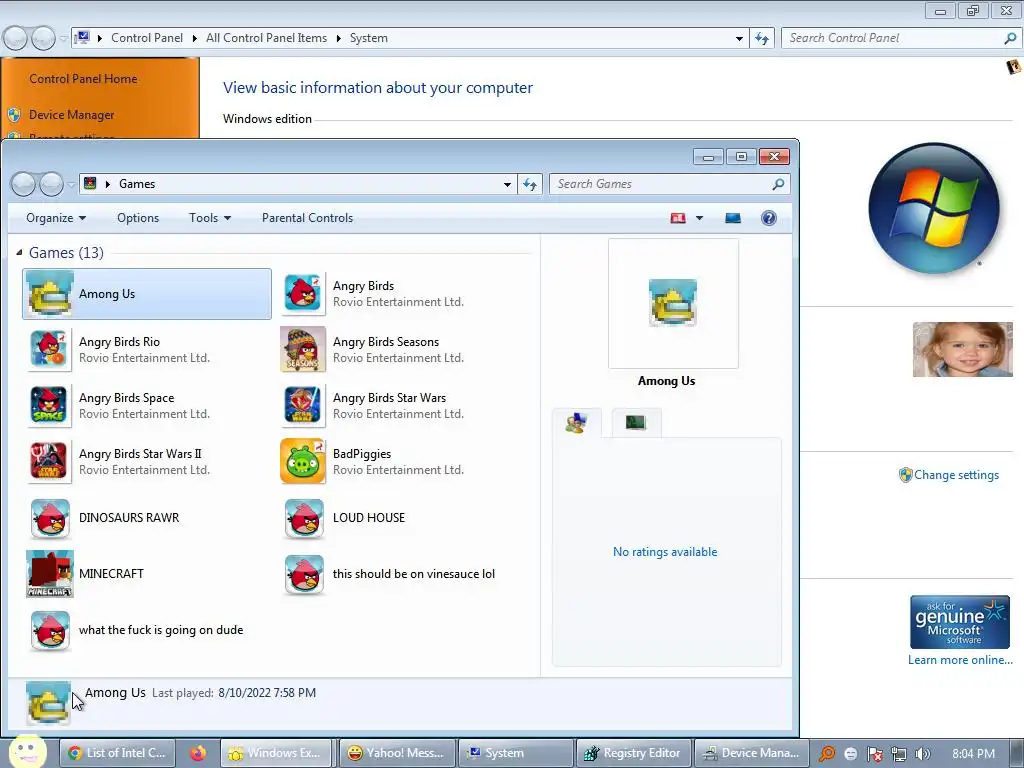Open the network tray icon
Image resolution: width=1024 pixels, height=768 pixels.
[x=899, y=754]
